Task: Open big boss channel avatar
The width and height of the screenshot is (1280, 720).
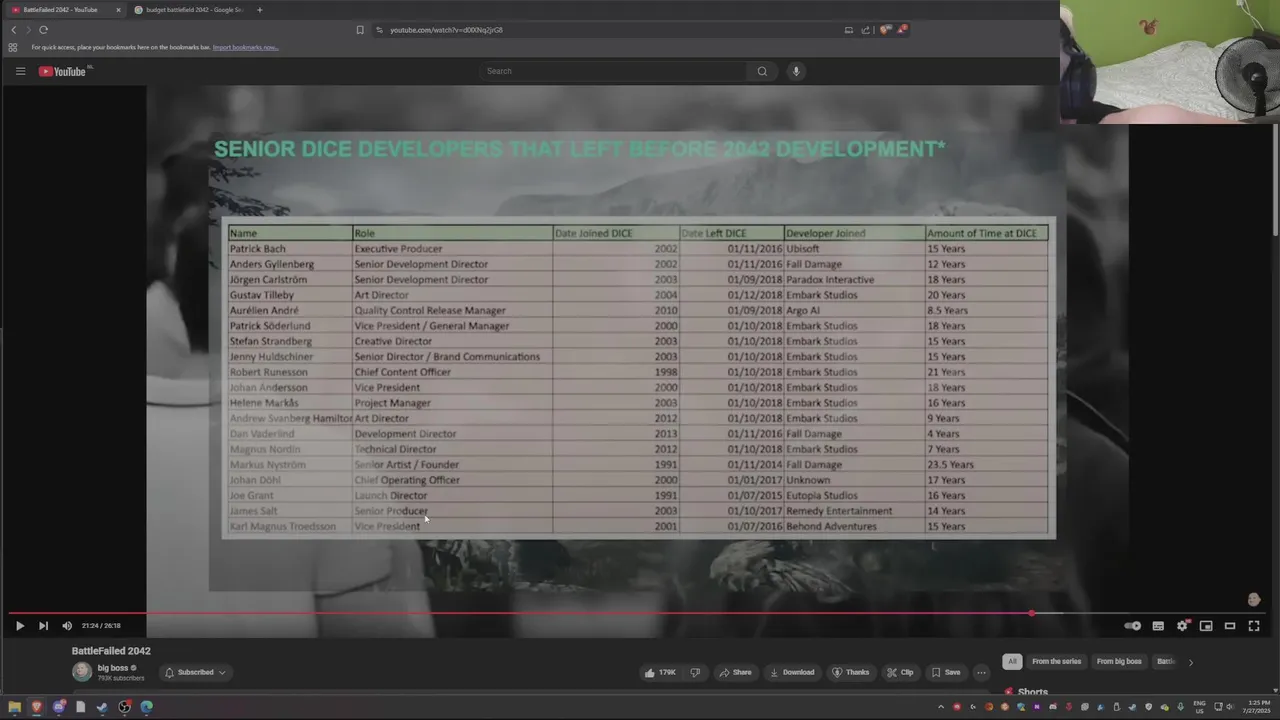Action: (81, 672)
